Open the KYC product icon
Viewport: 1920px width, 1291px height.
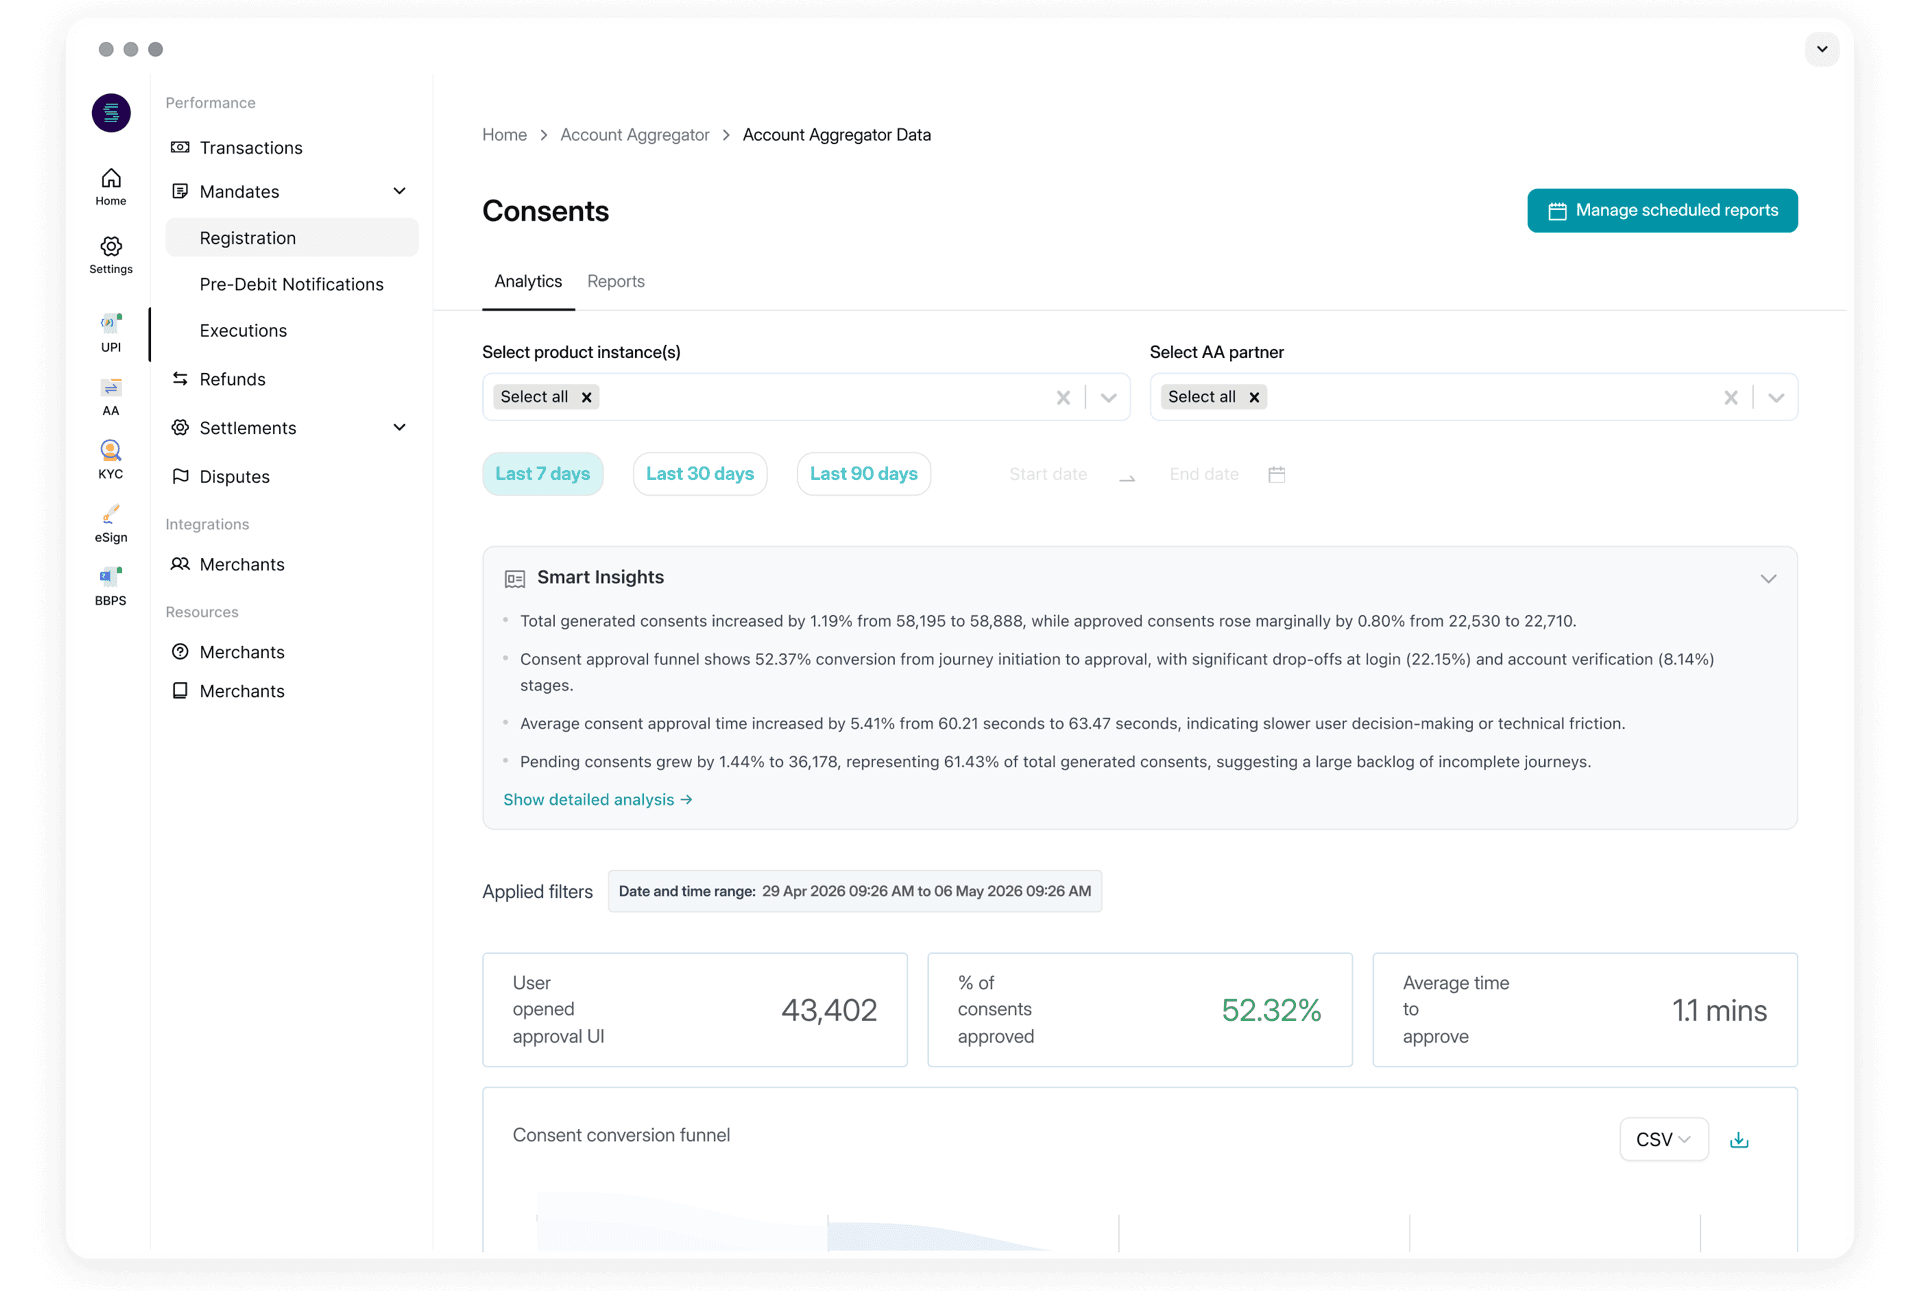click(111, 460)
